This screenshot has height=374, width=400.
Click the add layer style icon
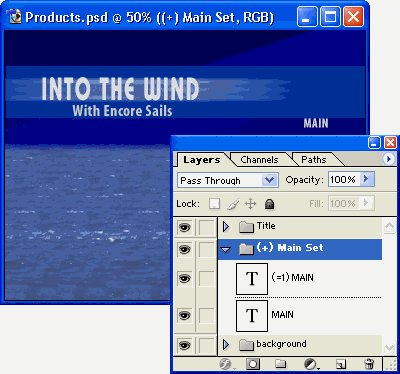(226, 364)
